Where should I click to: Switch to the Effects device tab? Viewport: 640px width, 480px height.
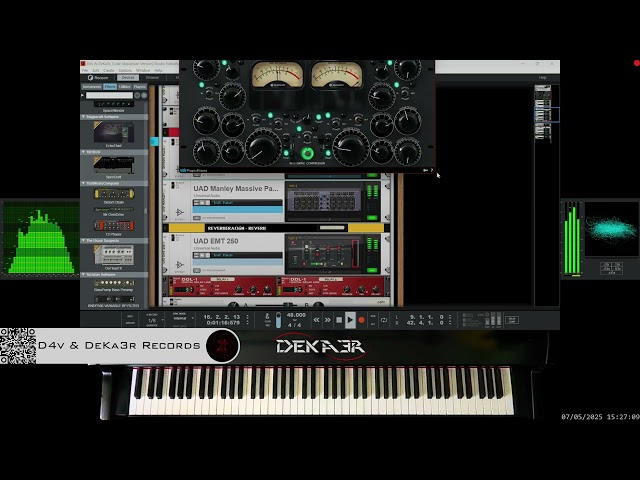click(x=110, y=87)
